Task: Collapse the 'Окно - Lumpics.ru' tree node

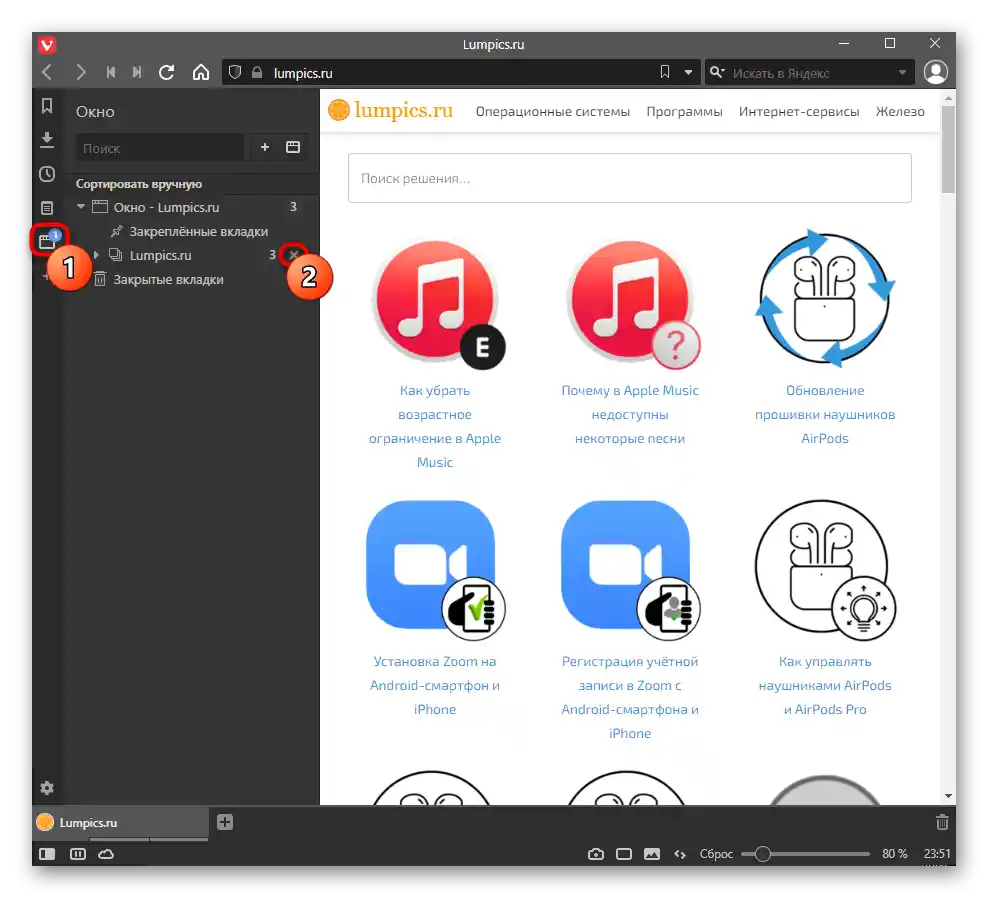Action: click(x=81, y=206)
